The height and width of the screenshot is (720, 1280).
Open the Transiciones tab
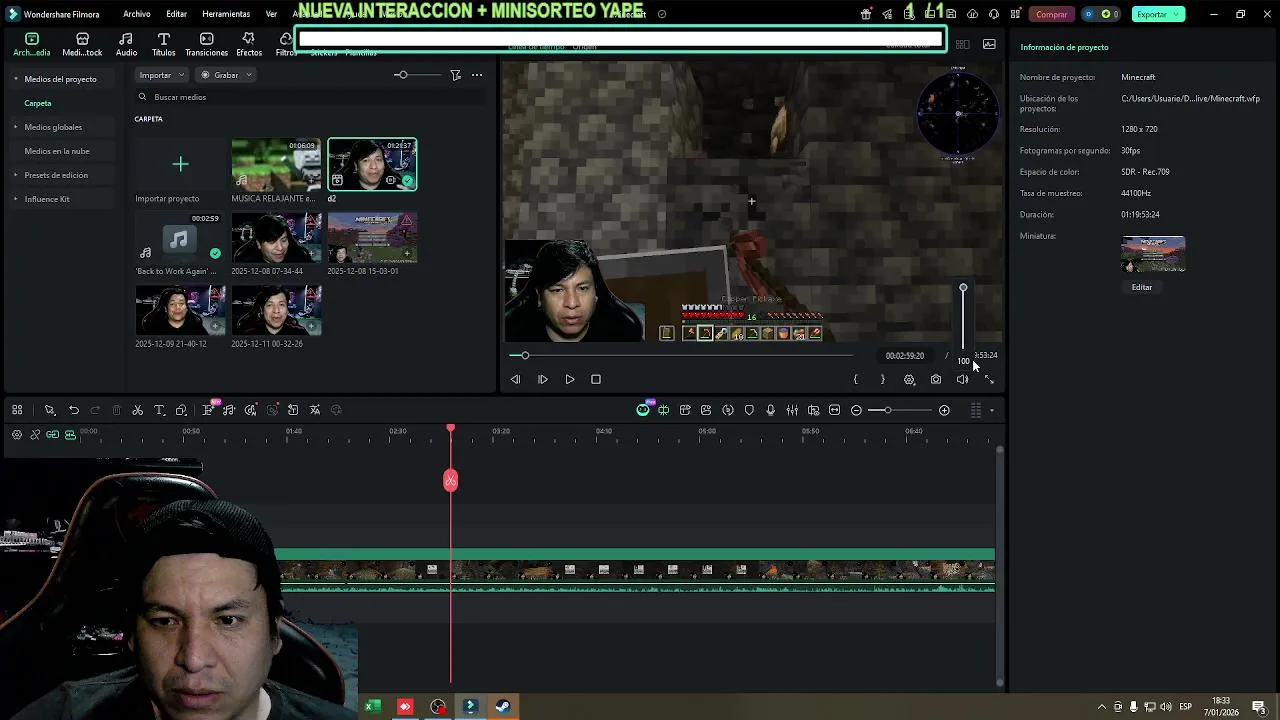pos(206,44)
